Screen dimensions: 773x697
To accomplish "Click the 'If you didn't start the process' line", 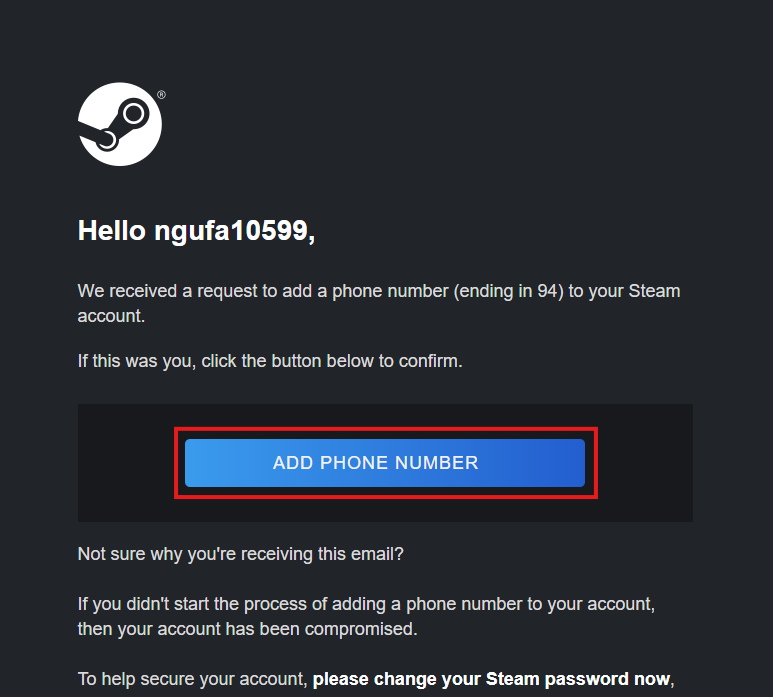I will (x=198, y=605).
